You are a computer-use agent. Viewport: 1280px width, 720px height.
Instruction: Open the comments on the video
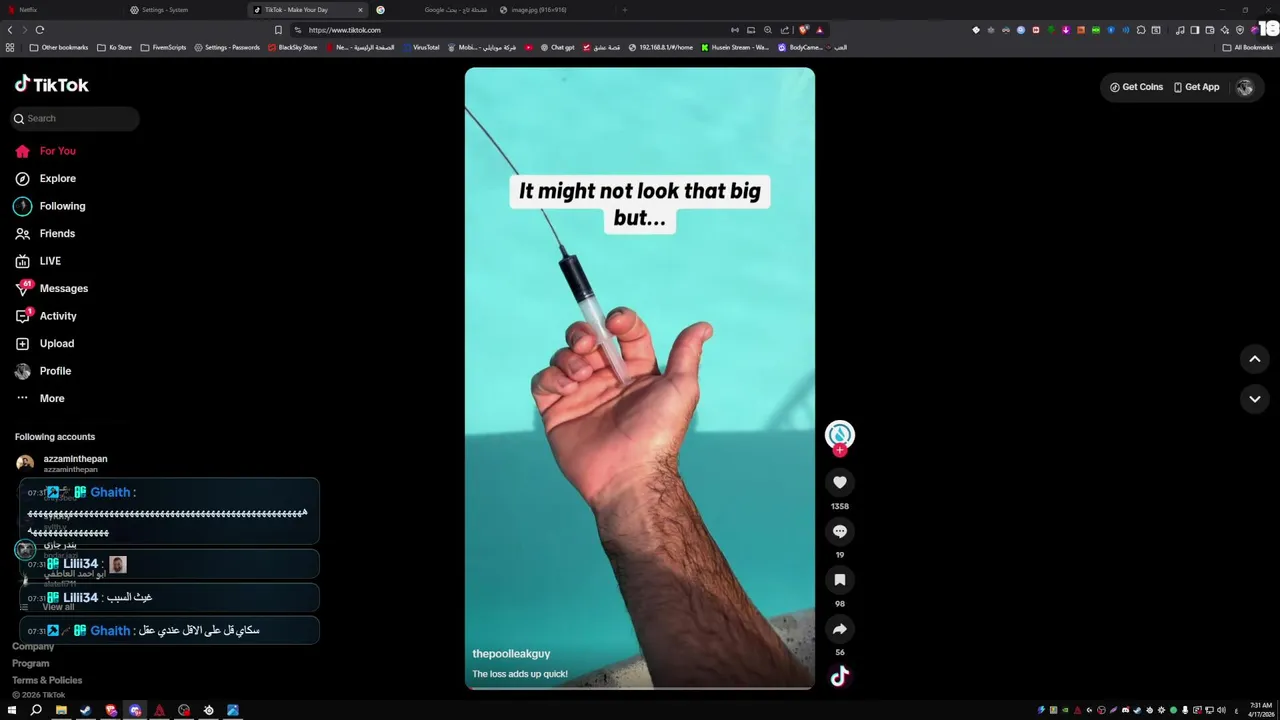click(x=839, y=531)
